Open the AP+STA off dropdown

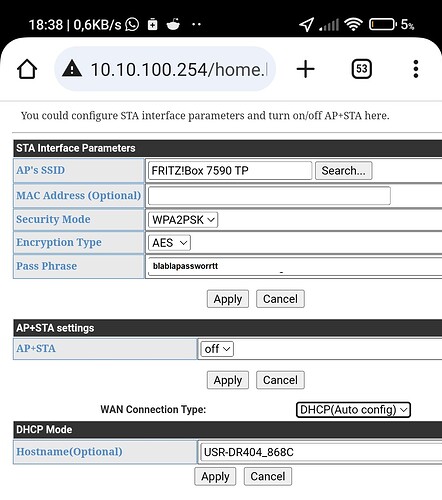pos(217,349)
